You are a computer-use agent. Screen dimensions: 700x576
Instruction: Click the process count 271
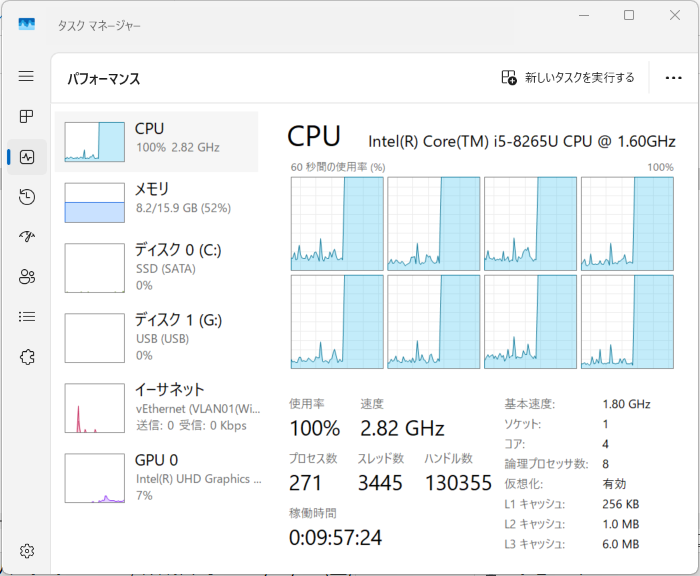[x=305, y=483]
